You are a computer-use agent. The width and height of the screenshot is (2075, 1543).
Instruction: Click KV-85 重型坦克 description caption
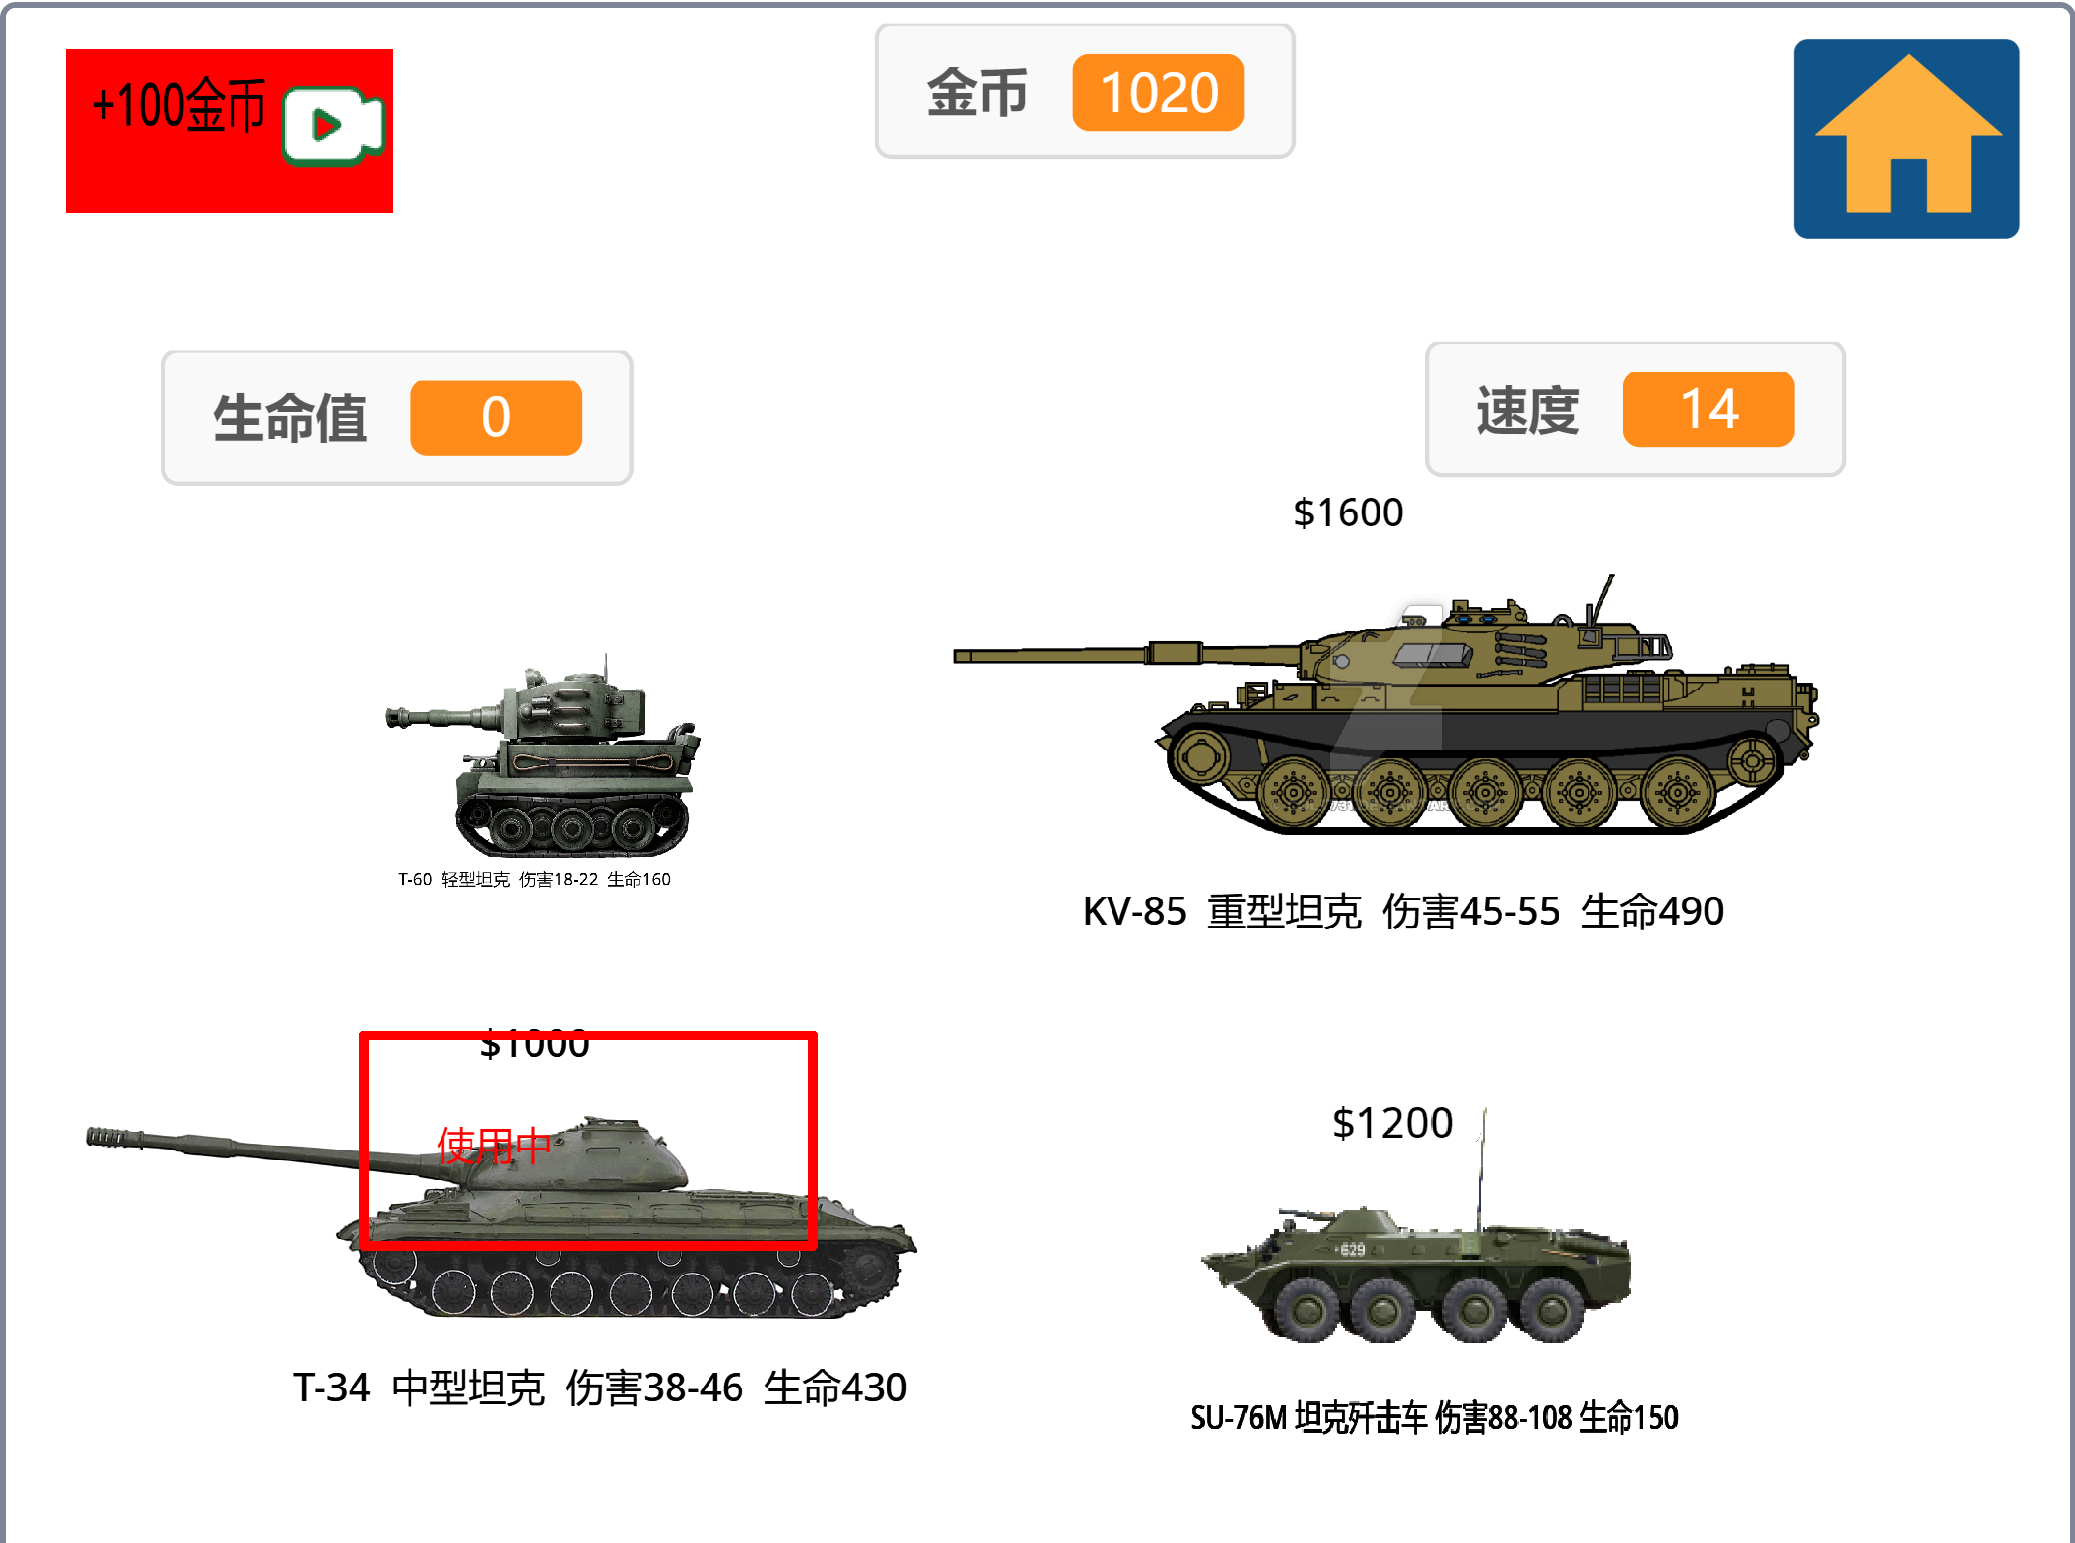coord(1403,912)
